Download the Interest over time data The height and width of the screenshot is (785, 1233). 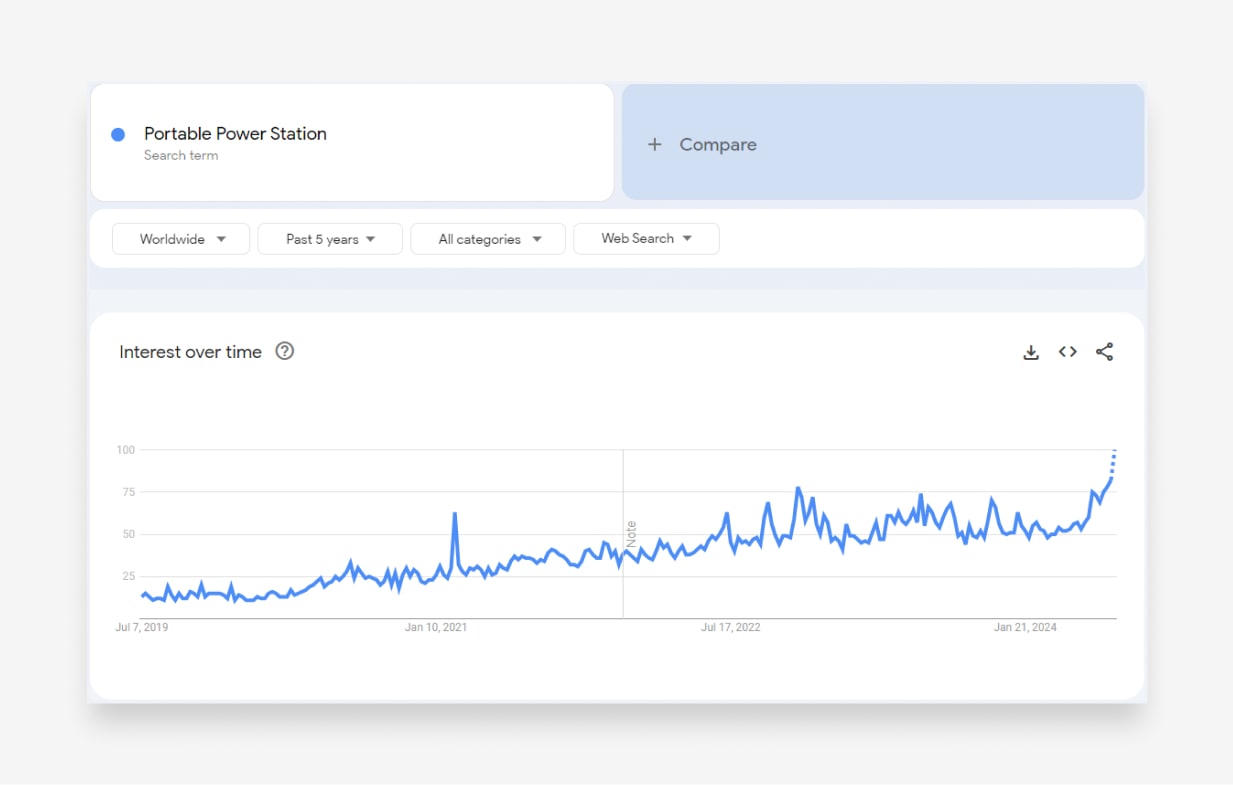(x=1031, y=352)
